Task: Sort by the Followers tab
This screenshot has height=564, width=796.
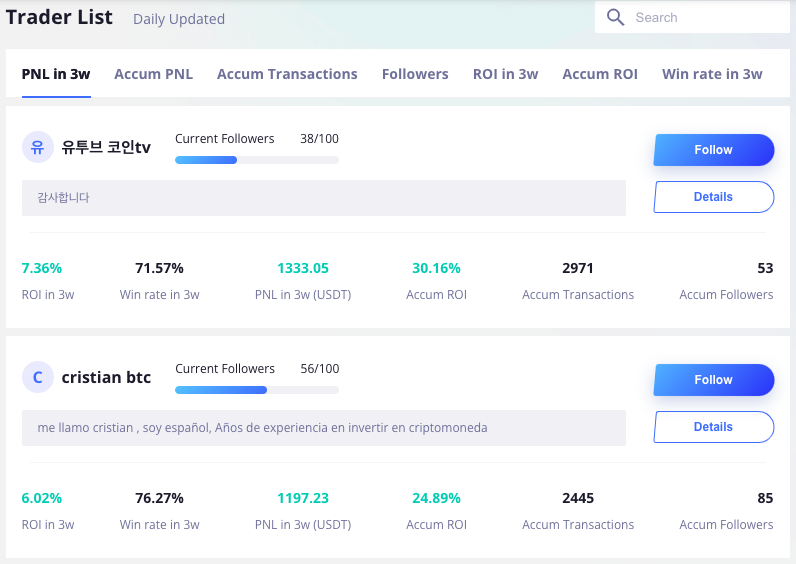Action: click(x=415, y=74)
